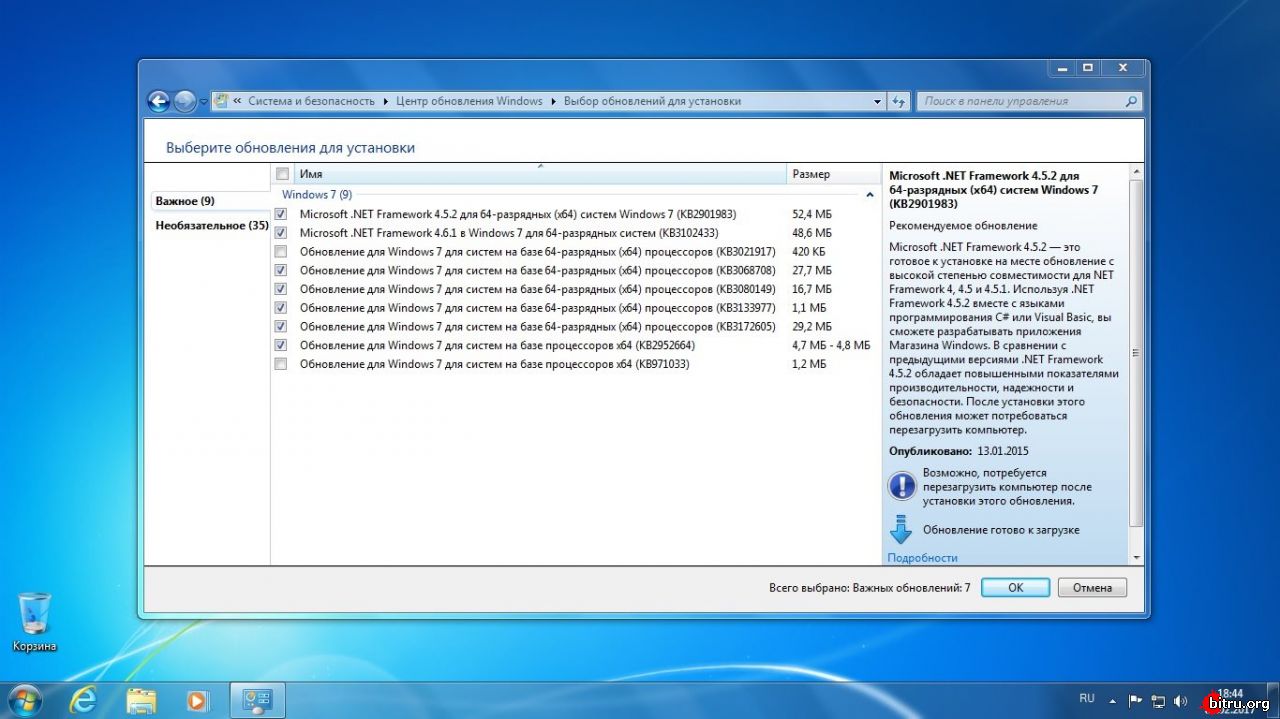Click the "Отмена" button
The image size is (1280, 719).
pyautogui.click(x=1092, y=587)
